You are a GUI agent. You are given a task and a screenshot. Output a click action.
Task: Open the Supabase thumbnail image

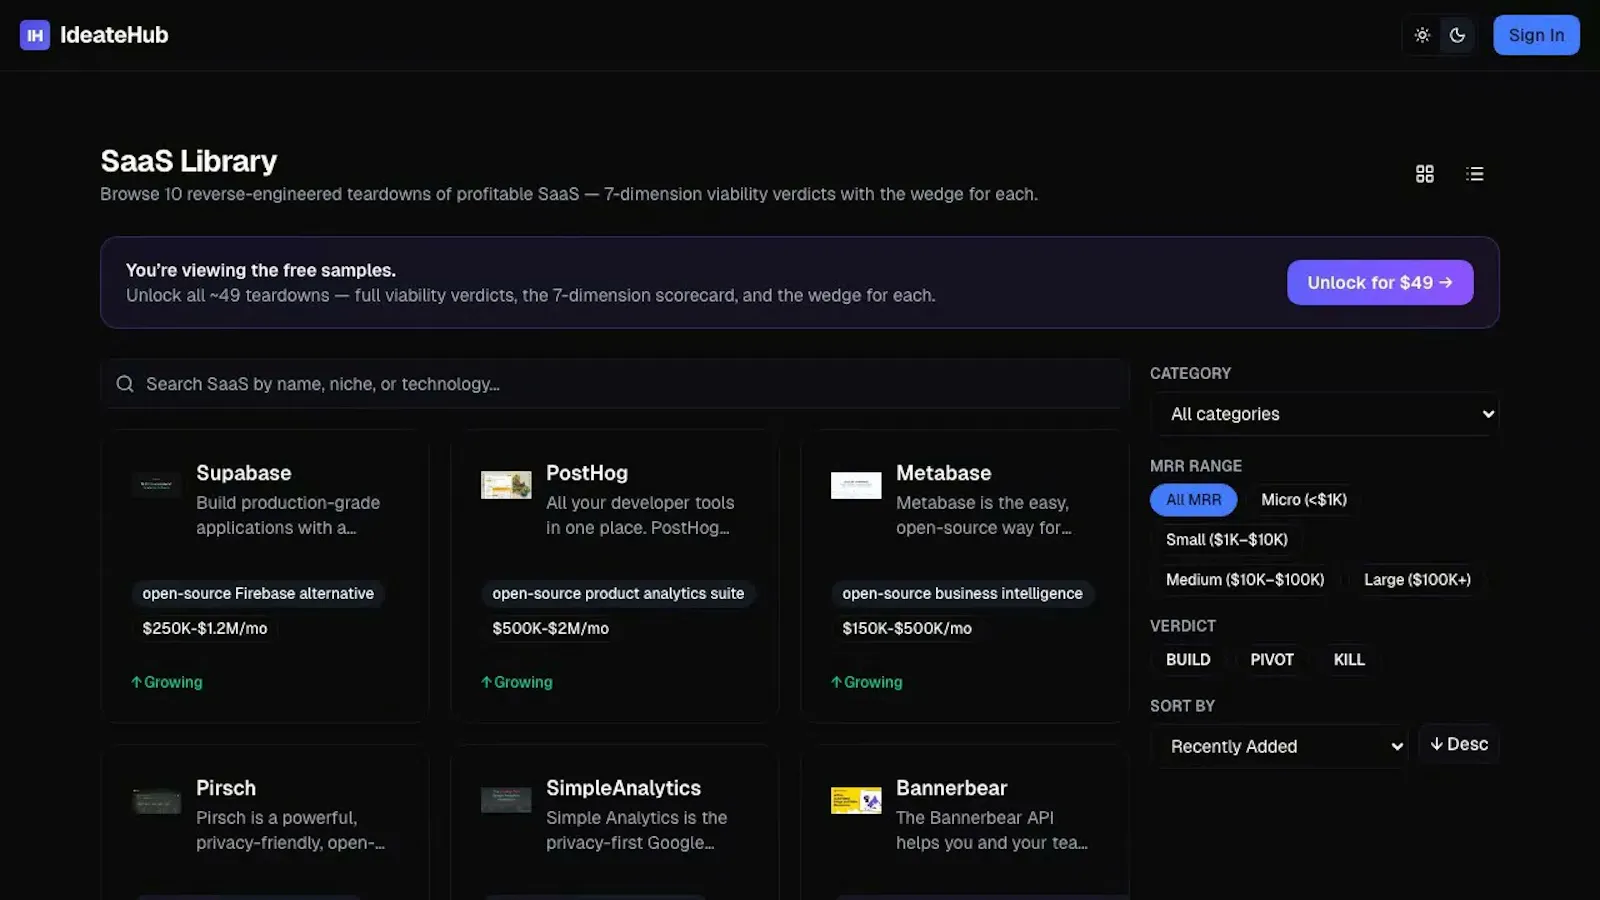(156, 485)
